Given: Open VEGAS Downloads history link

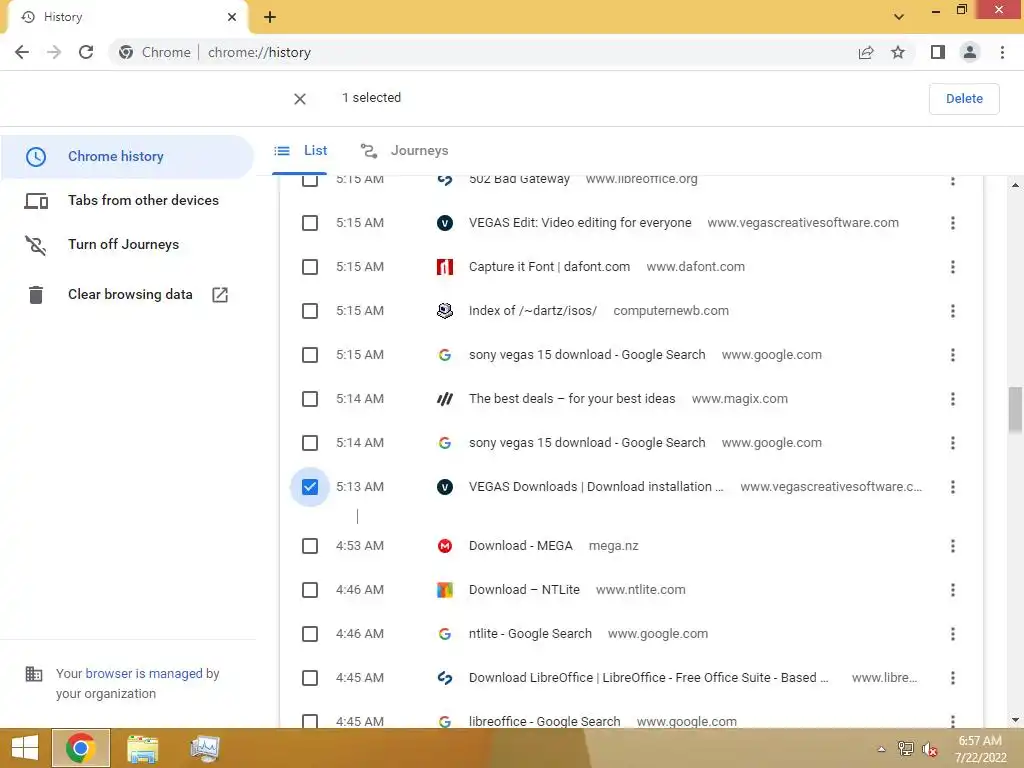Looking at the screenshot, I should (x=596, y=487).
